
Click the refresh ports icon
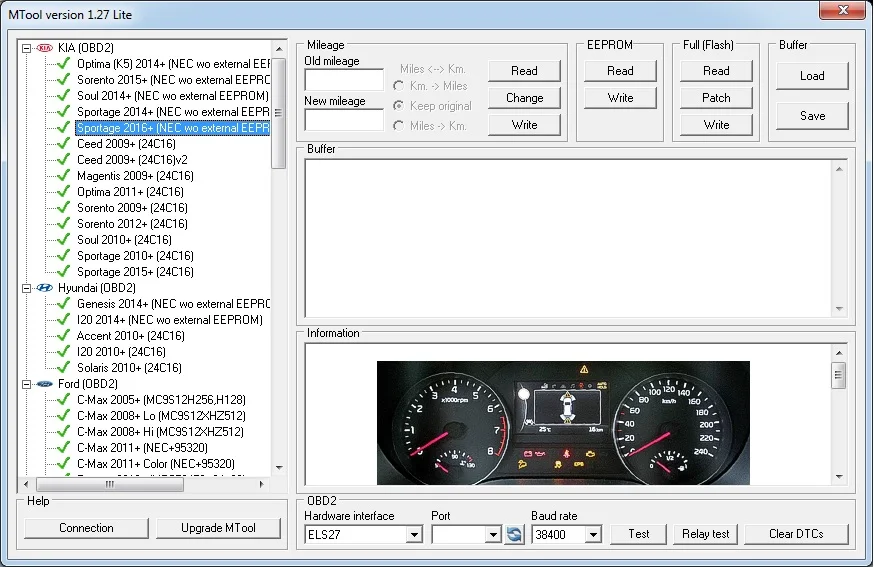[514, 535]
